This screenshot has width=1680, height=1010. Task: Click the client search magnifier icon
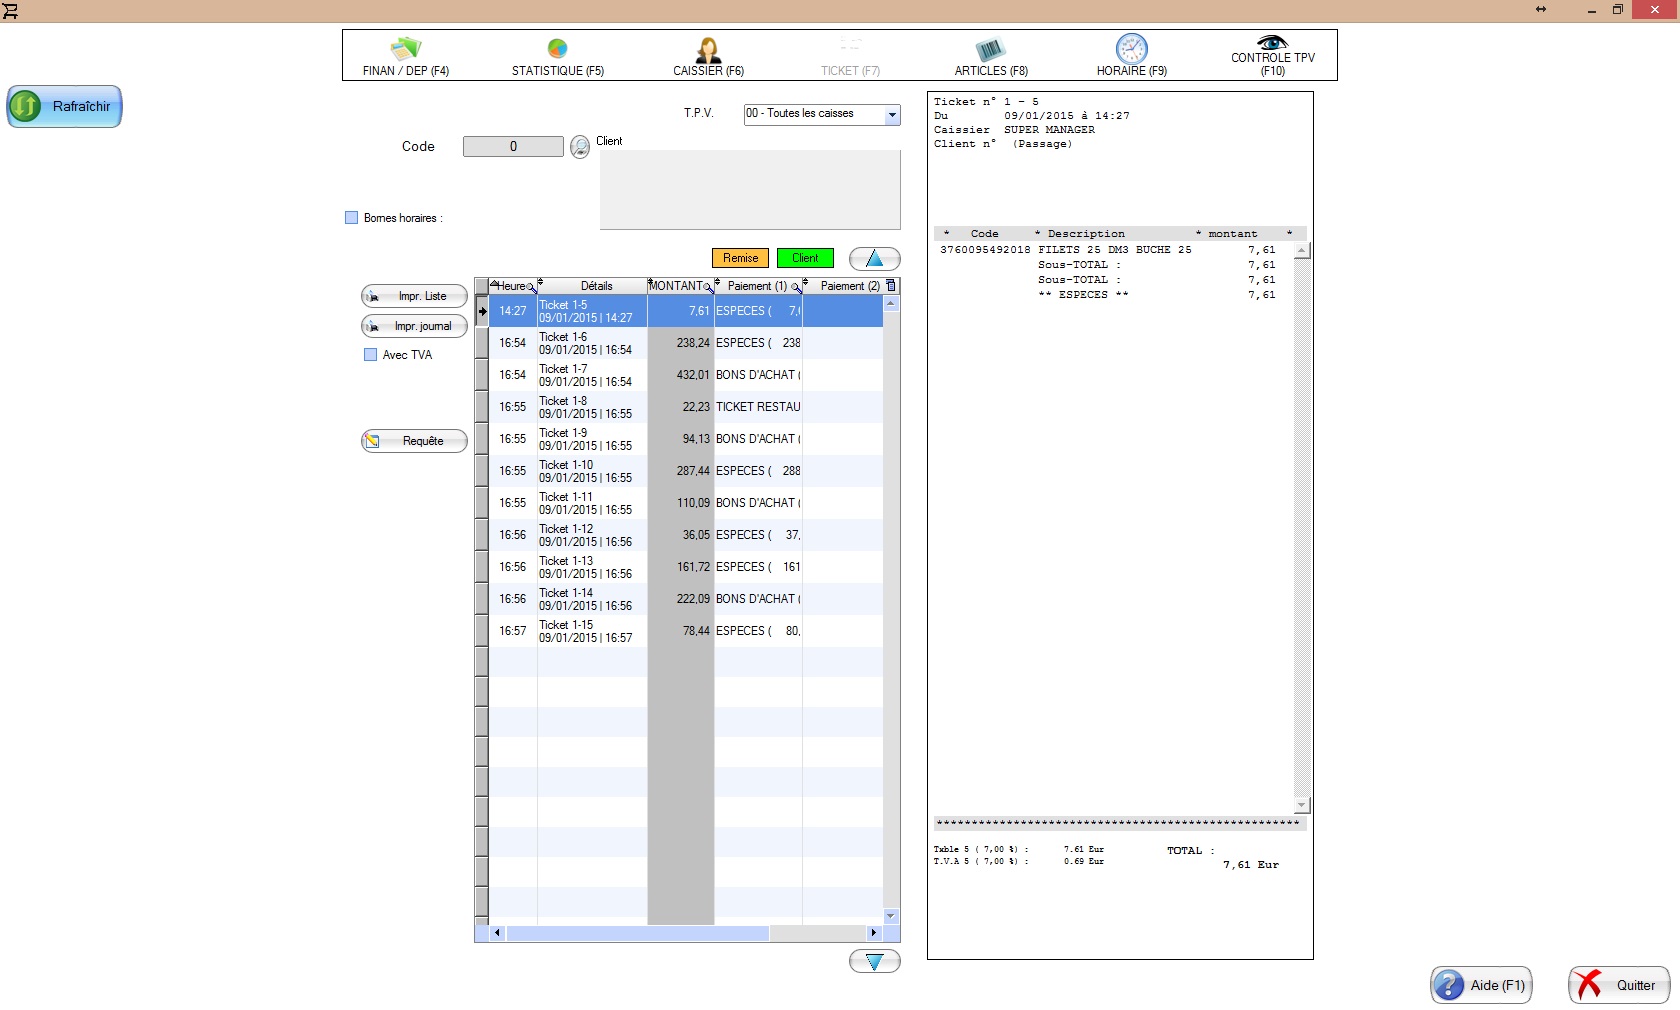tap(580, 147)
